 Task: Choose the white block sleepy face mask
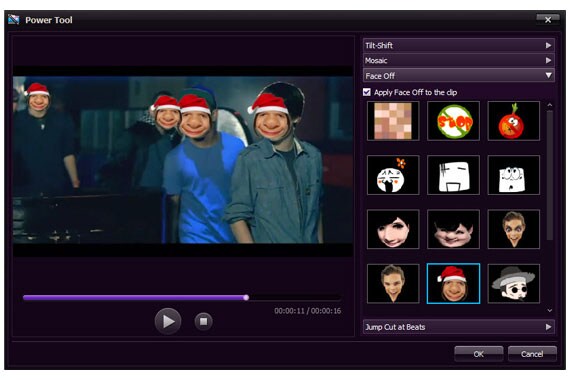click(x=453, y=175)
